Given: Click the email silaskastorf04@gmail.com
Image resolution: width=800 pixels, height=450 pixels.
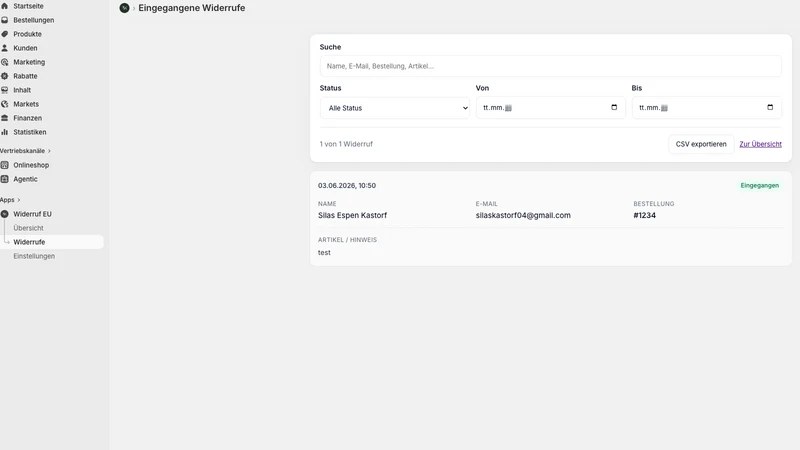Looking at the screenshot, I should (x=523, y=215).
